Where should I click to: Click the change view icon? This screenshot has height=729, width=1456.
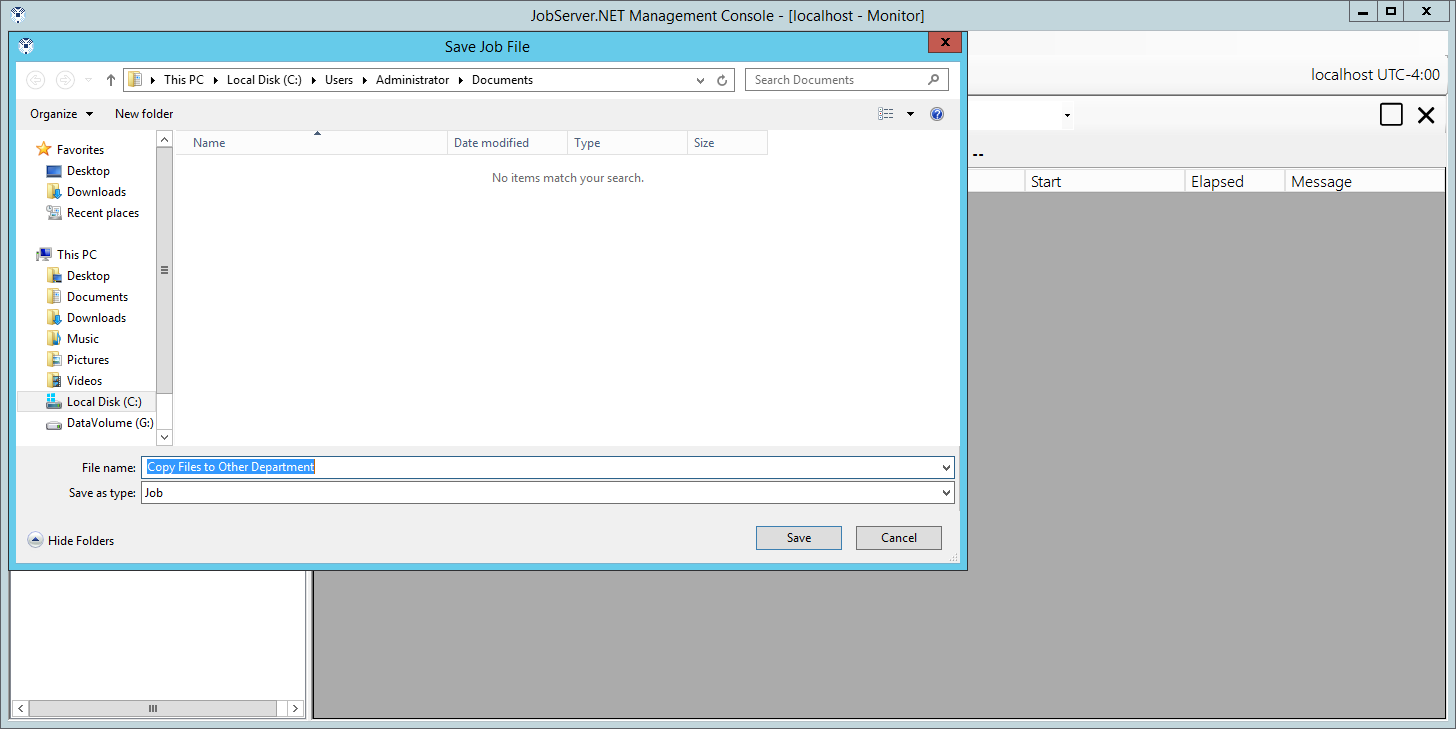[x=886, y=114]
